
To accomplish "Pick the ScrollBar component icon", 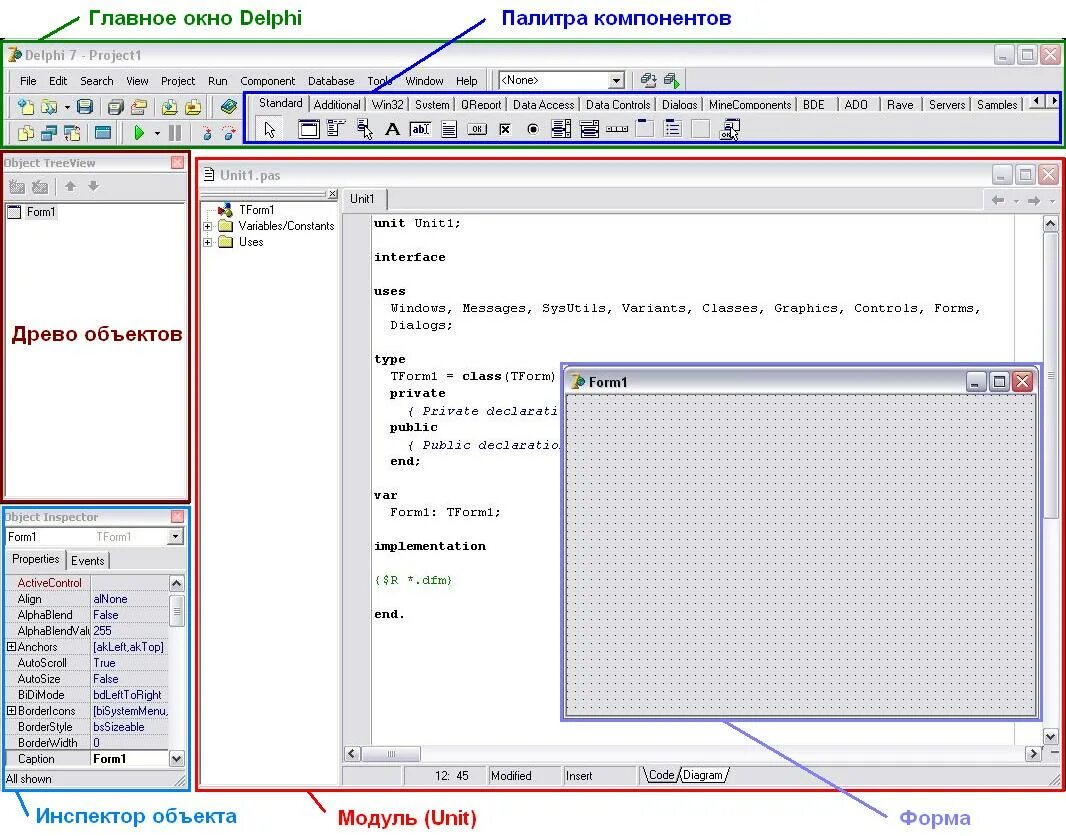I will tap(617, 128).
